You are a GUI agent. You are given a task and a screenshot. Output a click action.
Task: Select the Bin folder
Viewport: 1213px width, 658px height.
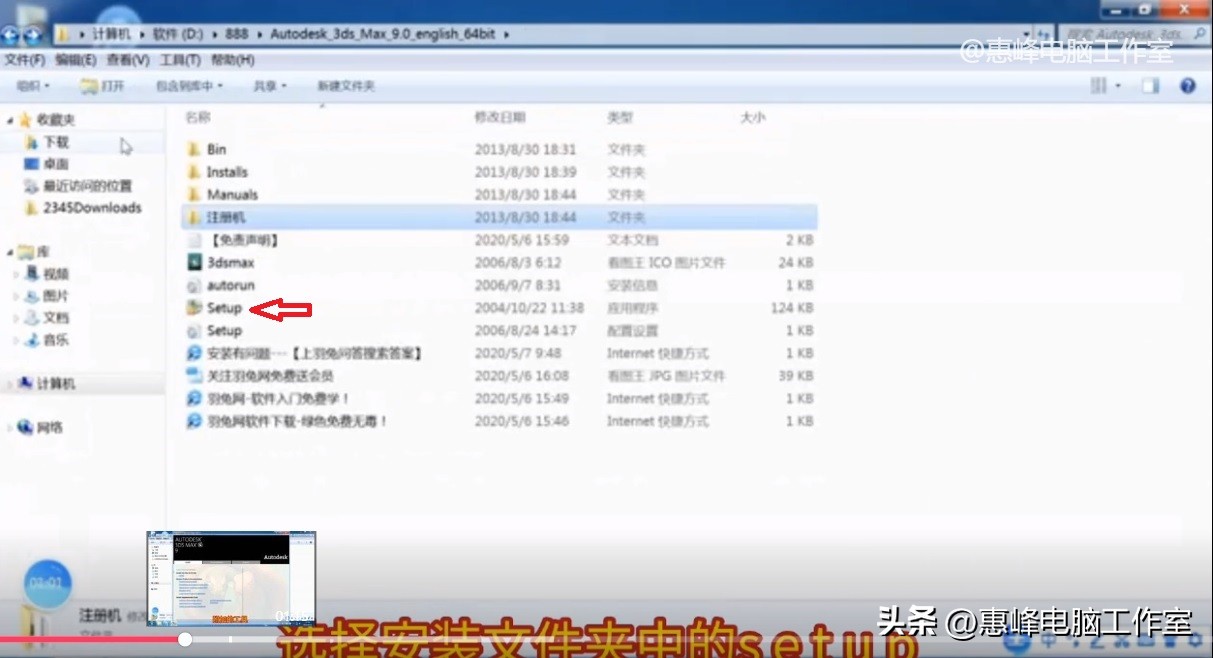coord(216,148)
